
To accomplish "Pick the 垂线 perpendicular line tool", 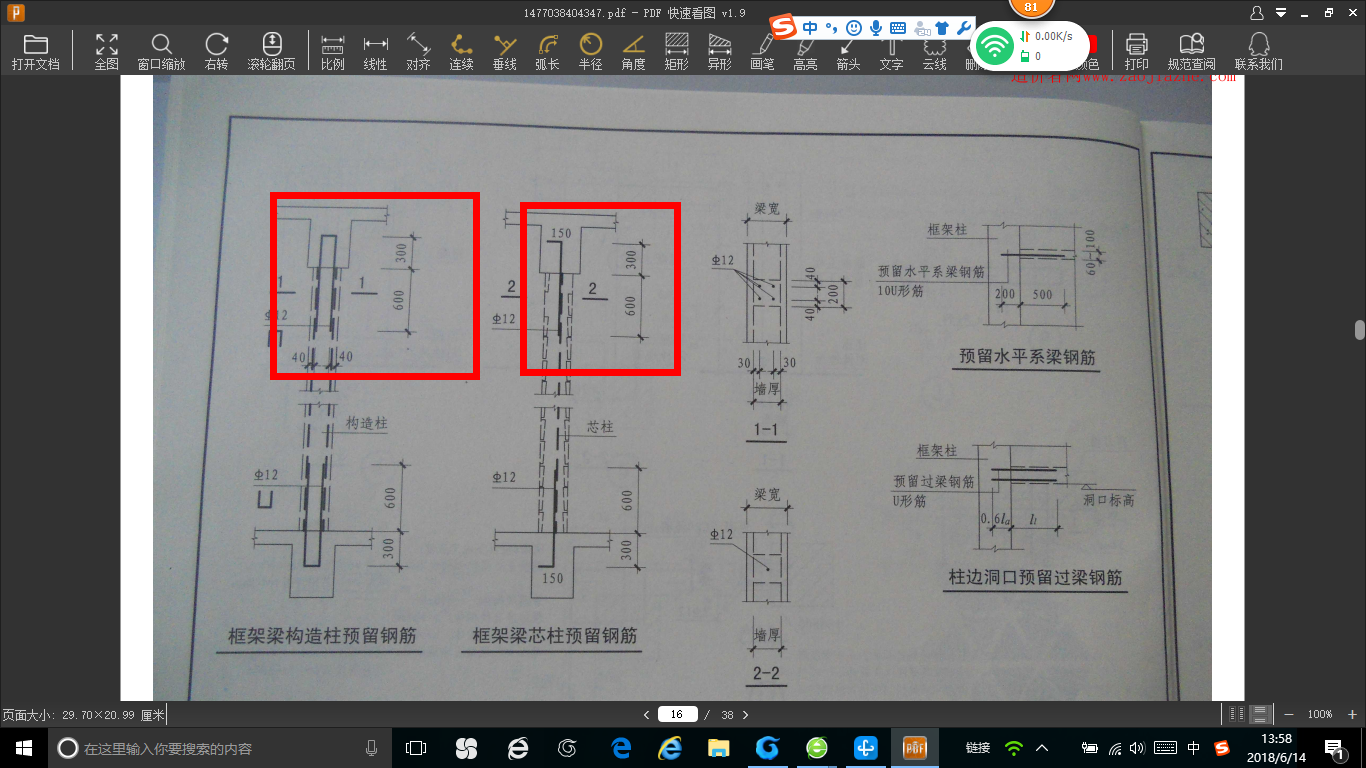I will tap(505, 51).
